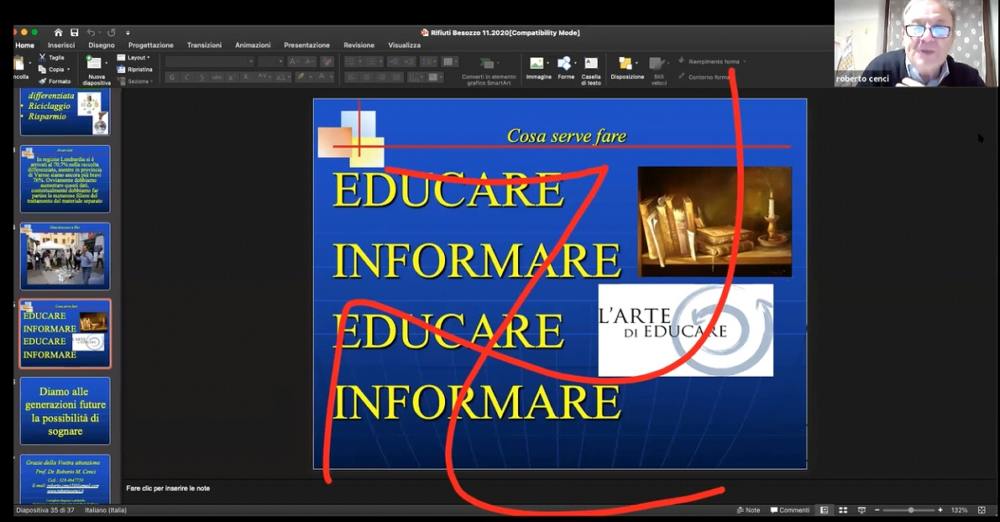Screen dimensions: 1000x522
Task: Select the 'Diamo alle generazioni future' slide thumbnail
Action: [65, 410]
